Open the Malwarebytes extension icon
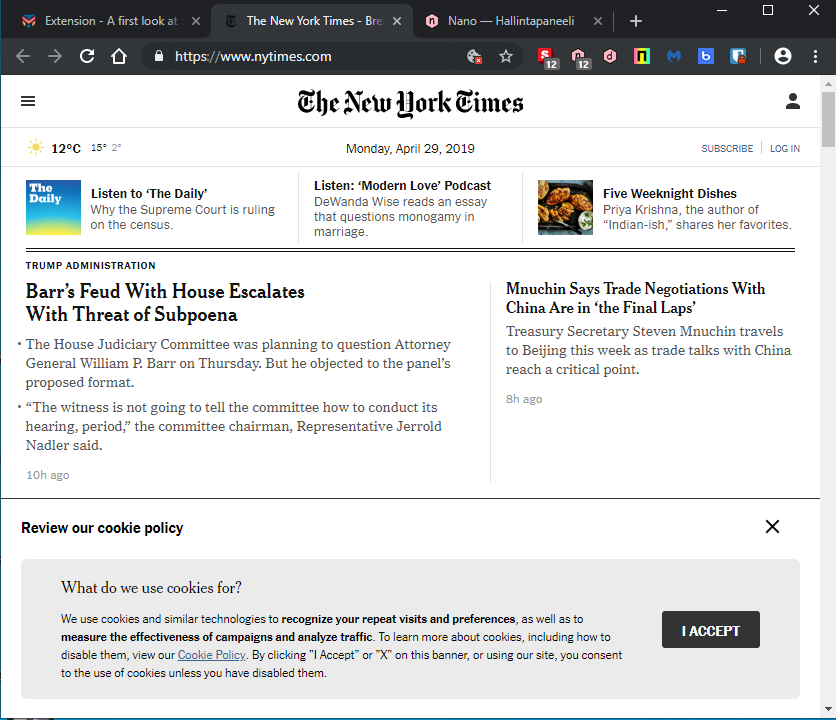This screenshot has height=720, width=836. 674,57
